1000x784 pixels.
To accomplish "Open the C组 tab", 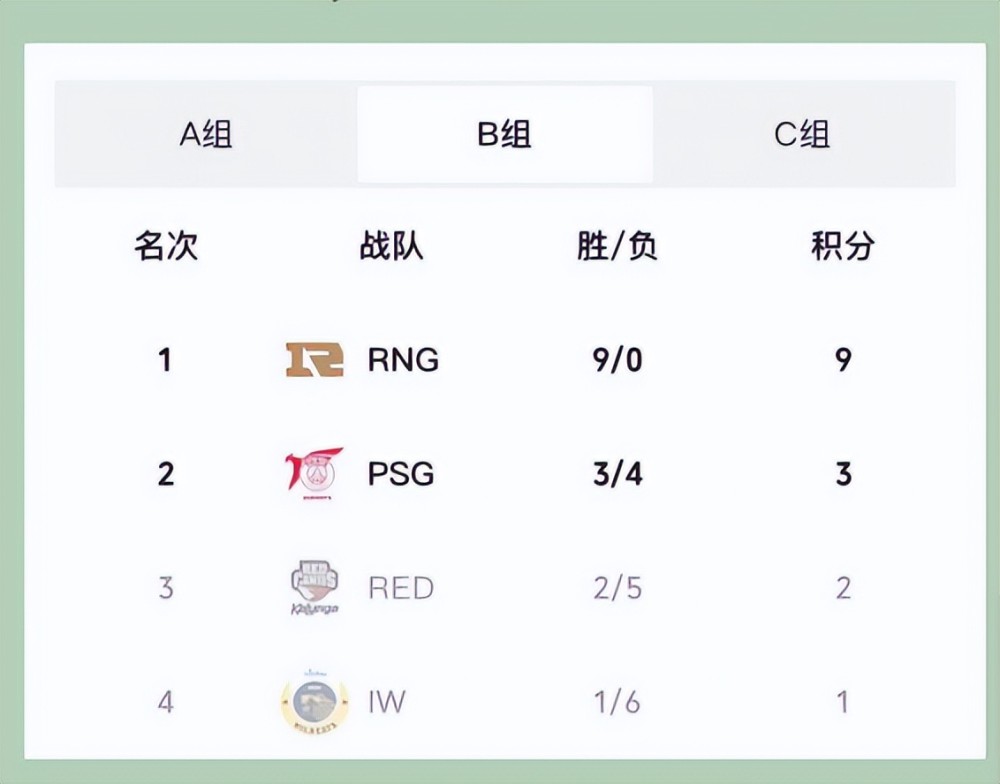I will click(802, 135).
